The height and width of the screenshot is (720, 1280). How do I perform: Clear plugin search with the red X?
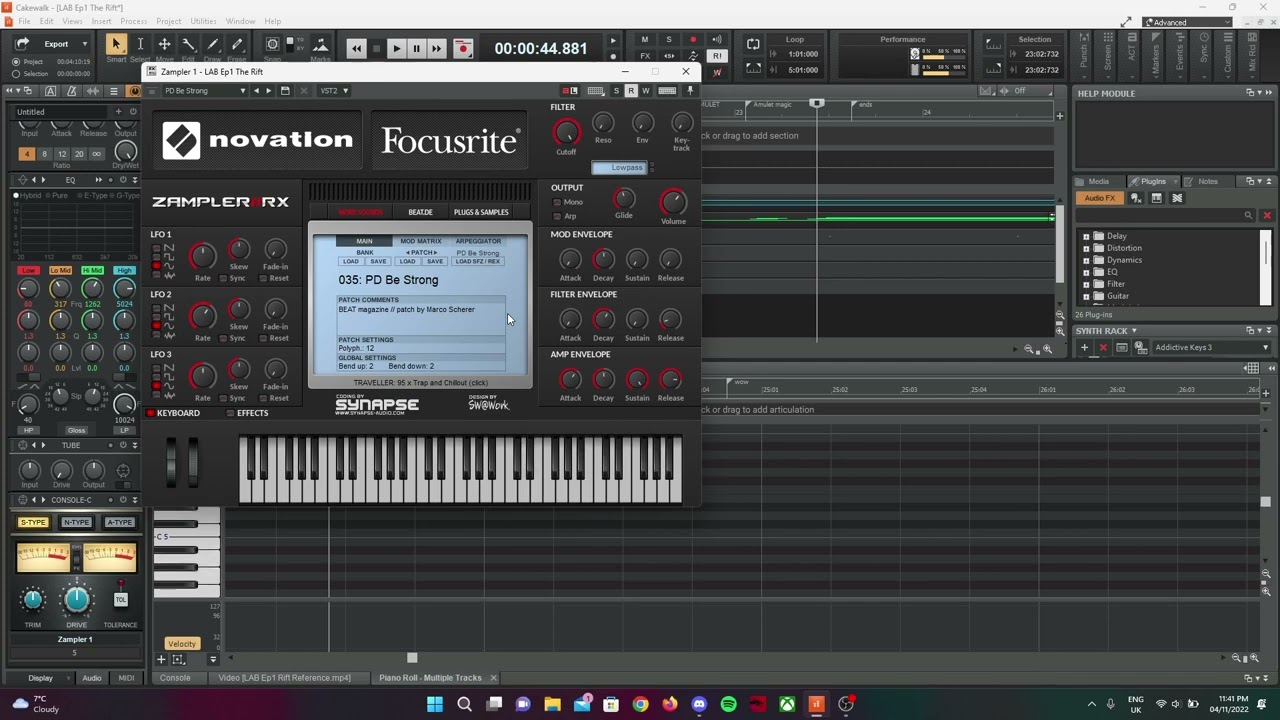point(1267,216)
